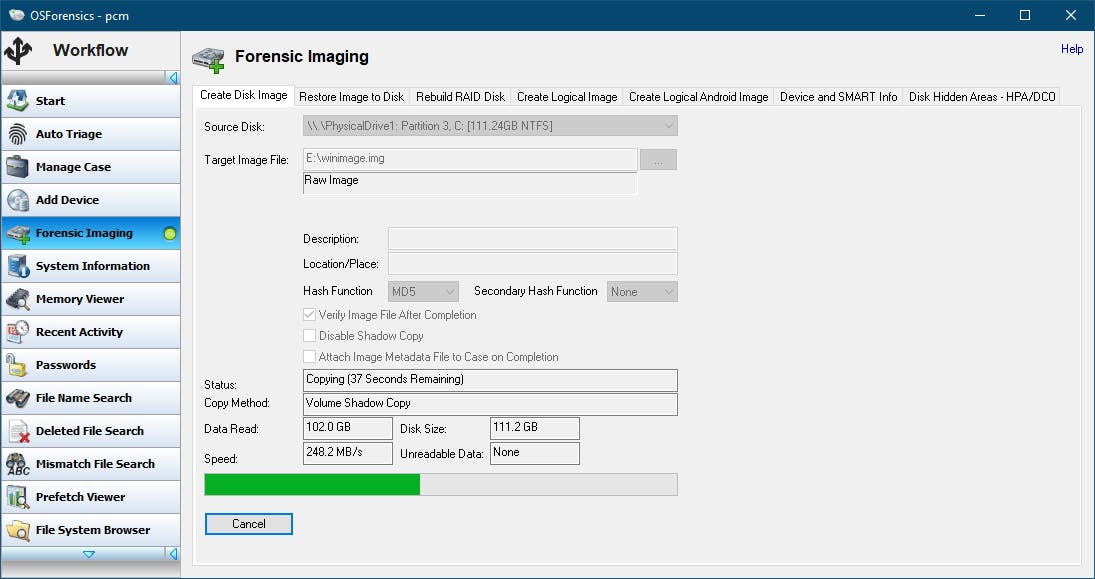The height and width of the screenshot is (579, 1095).
Task: Click the green copy progress bar
Action: (312, 485)
